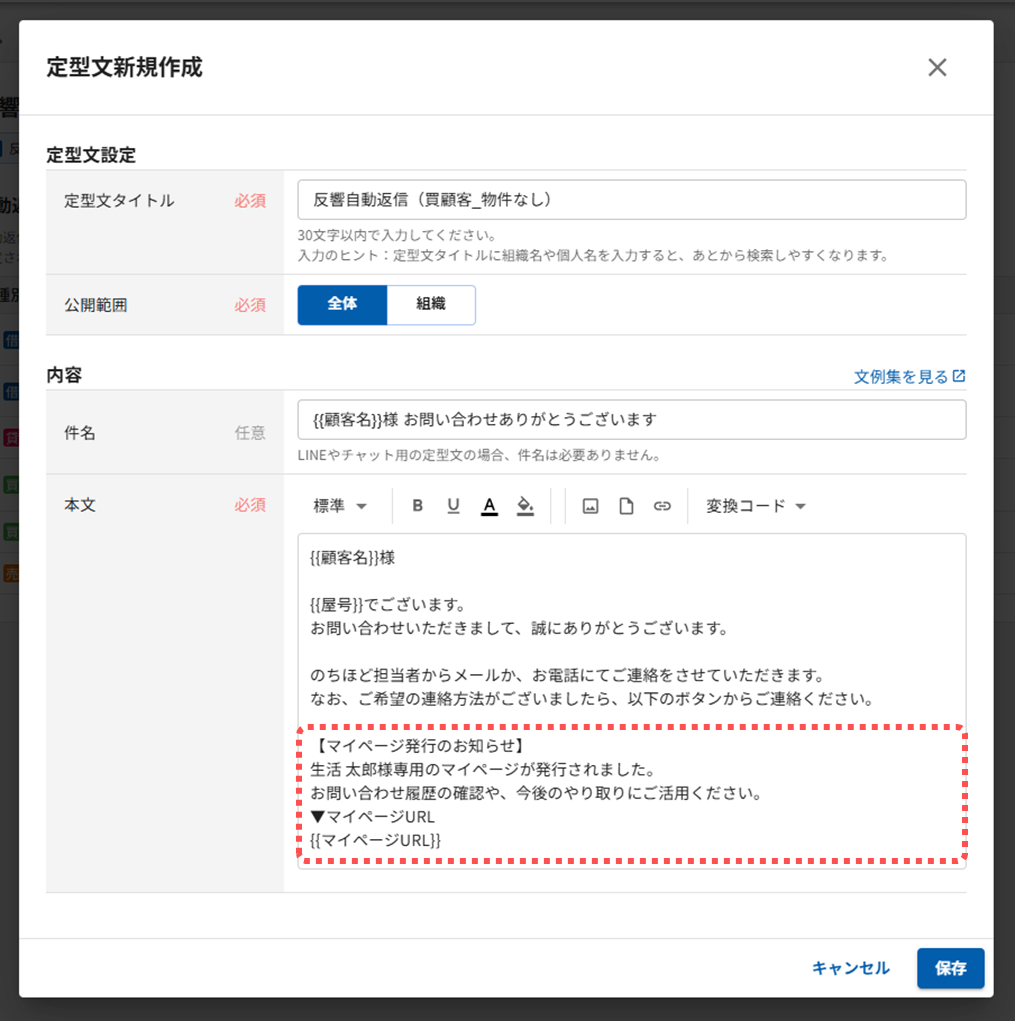Insert an image into the body
Viewport: 1015px width, 1021px height.
[590, 506]
